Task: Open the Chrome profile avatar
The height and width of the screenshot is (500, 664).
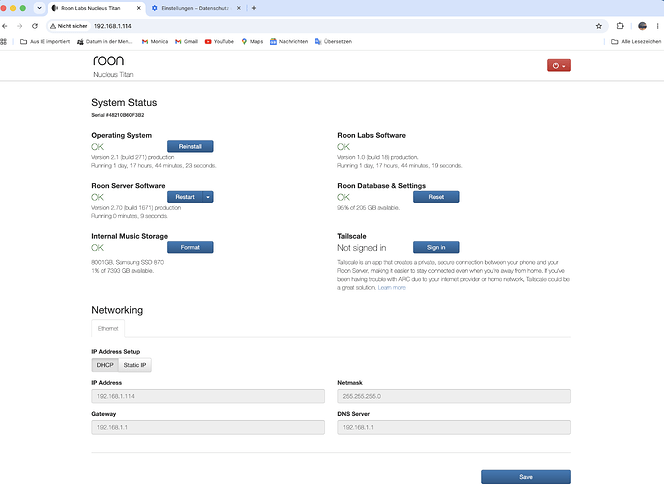Action: [642, 26]
